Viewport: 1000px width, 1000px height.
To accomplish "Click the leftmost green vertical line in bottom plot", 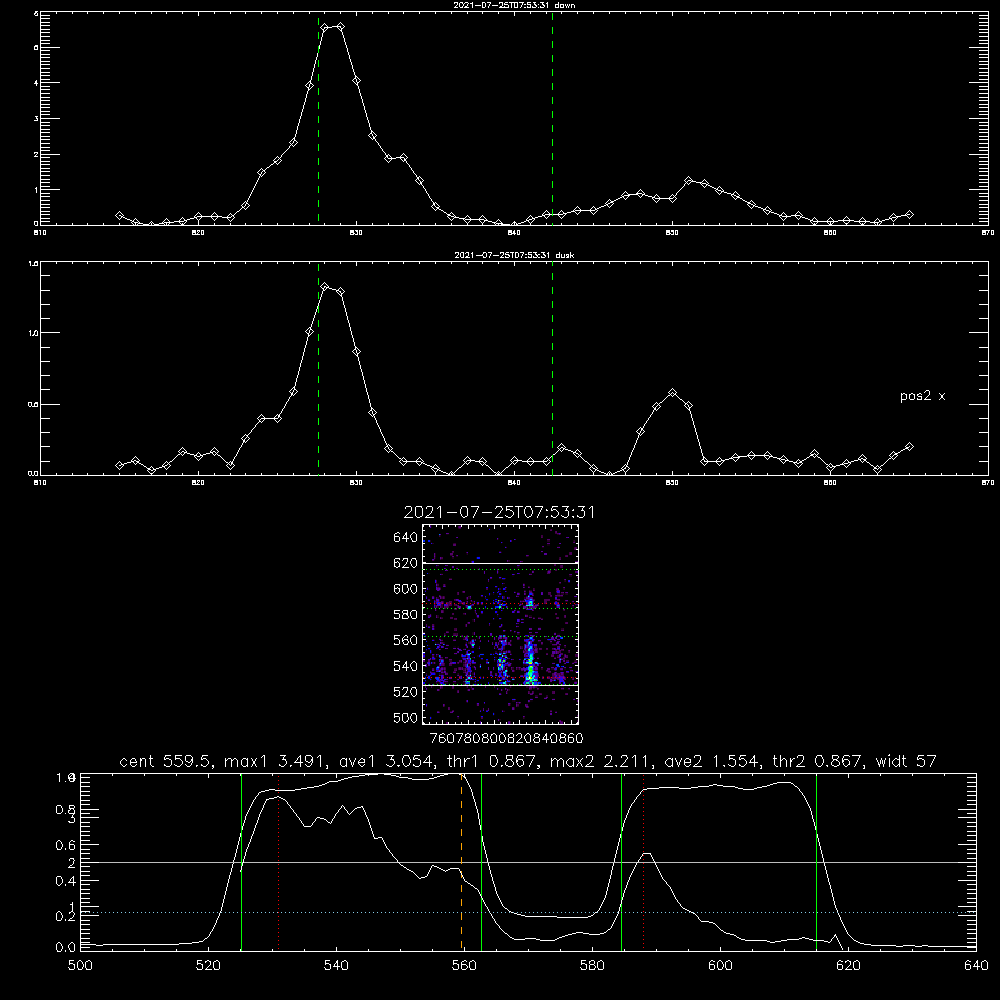I will (241, 862).
